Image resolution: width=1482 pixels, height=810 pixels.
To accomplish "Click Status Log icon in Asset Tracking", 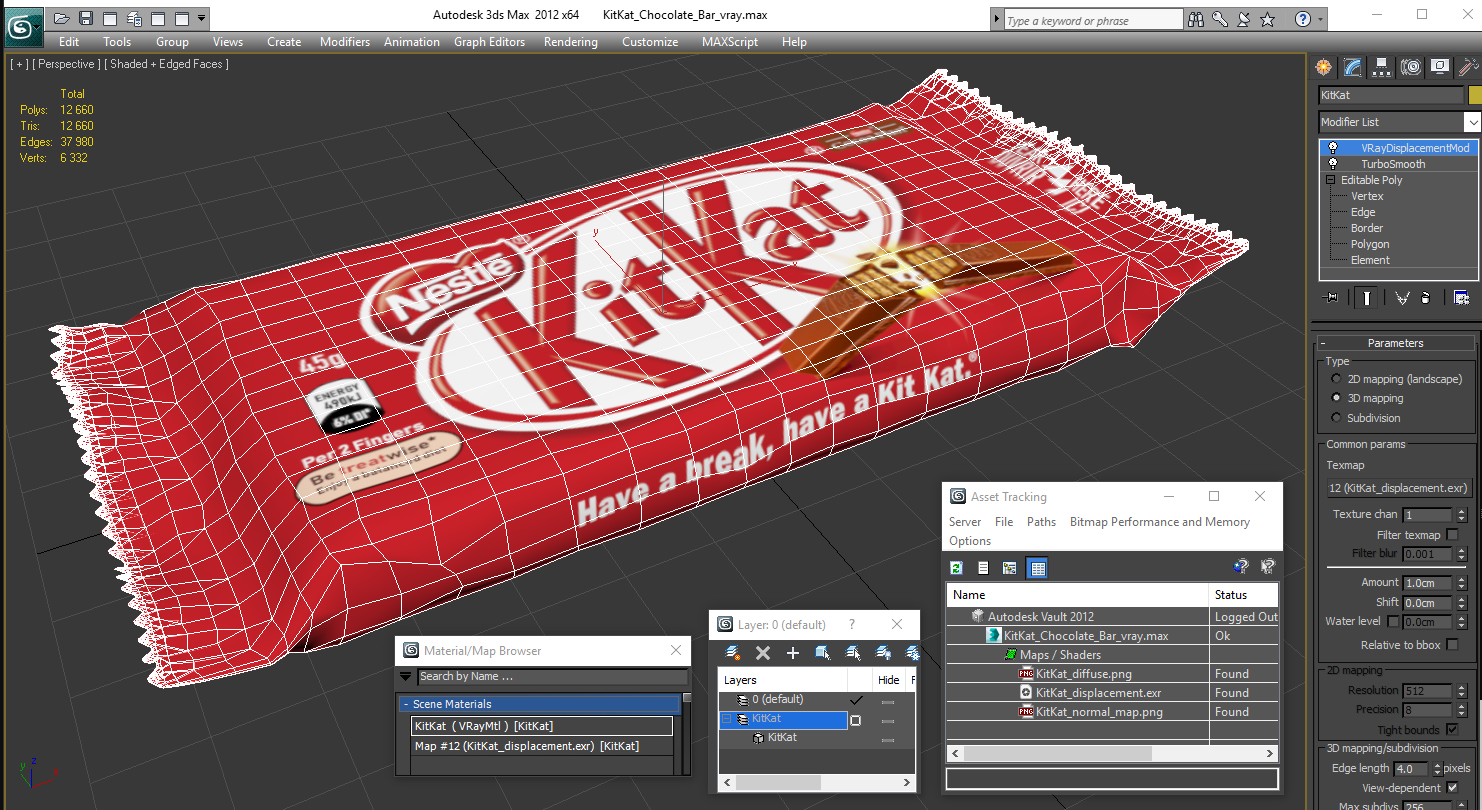I will [983, 568].
